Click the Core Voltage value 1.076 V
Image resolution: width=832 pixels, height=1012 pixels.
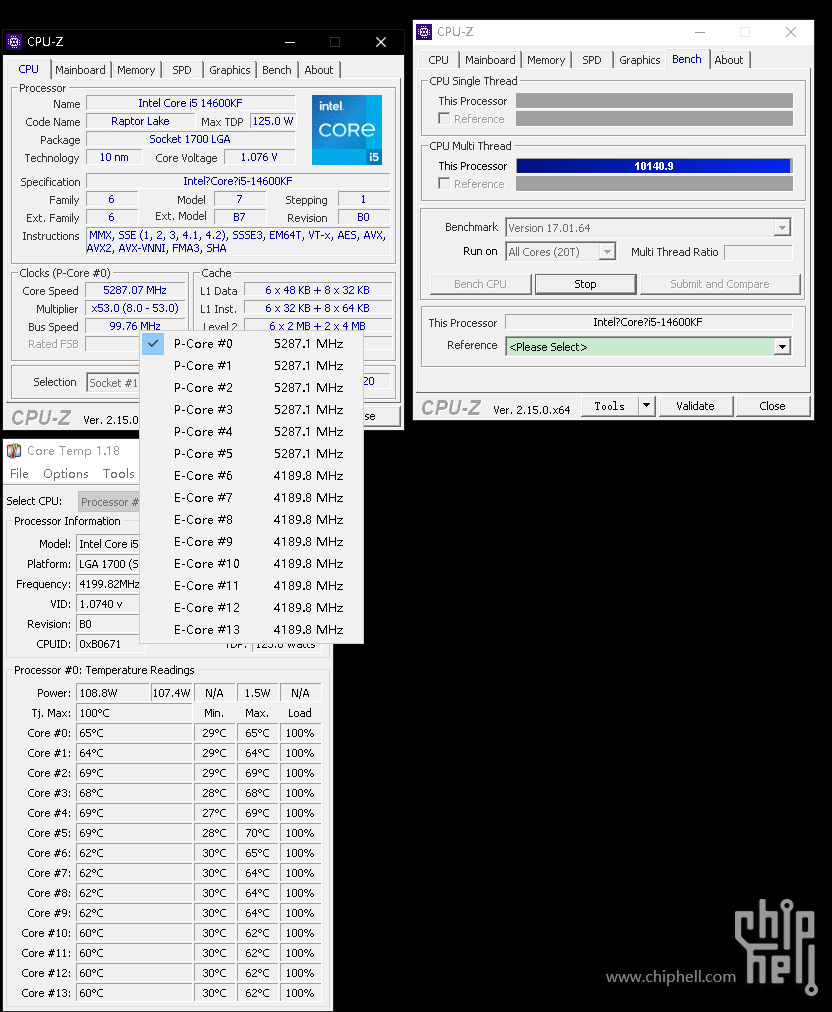[259, 157]
